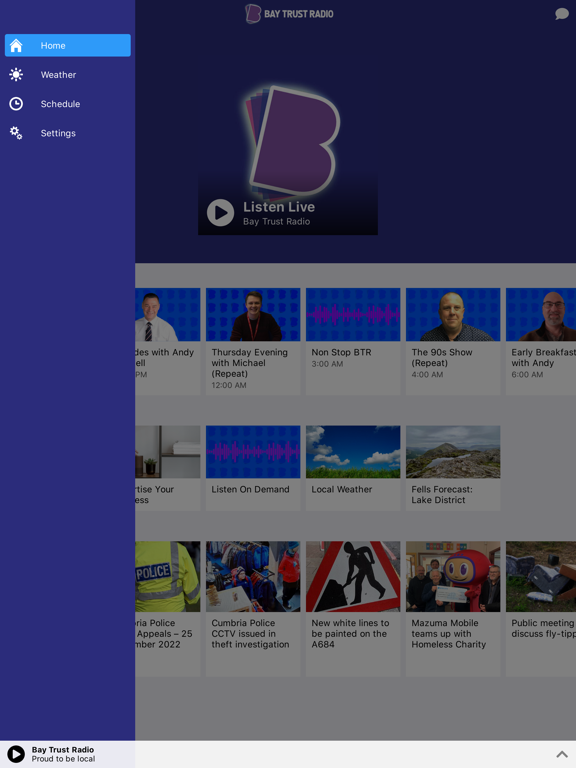Open the Non Stop BTR waveform thumbnail

point(353,314)
